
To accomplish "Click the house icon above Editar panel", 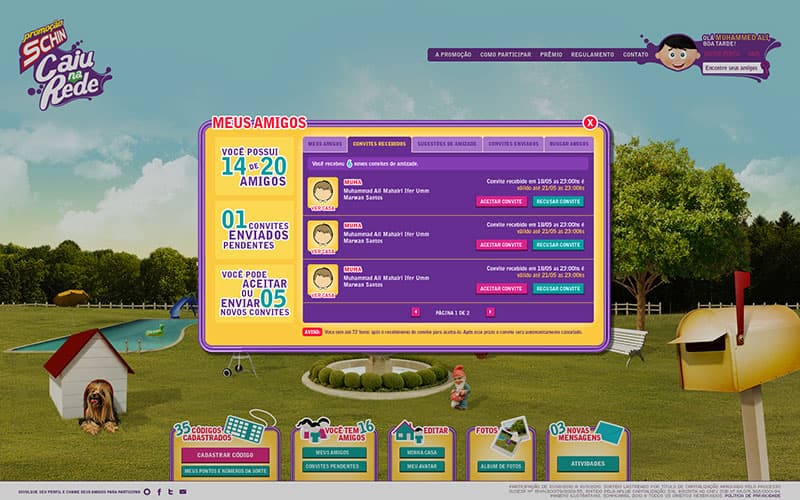I will coord(406,431).
